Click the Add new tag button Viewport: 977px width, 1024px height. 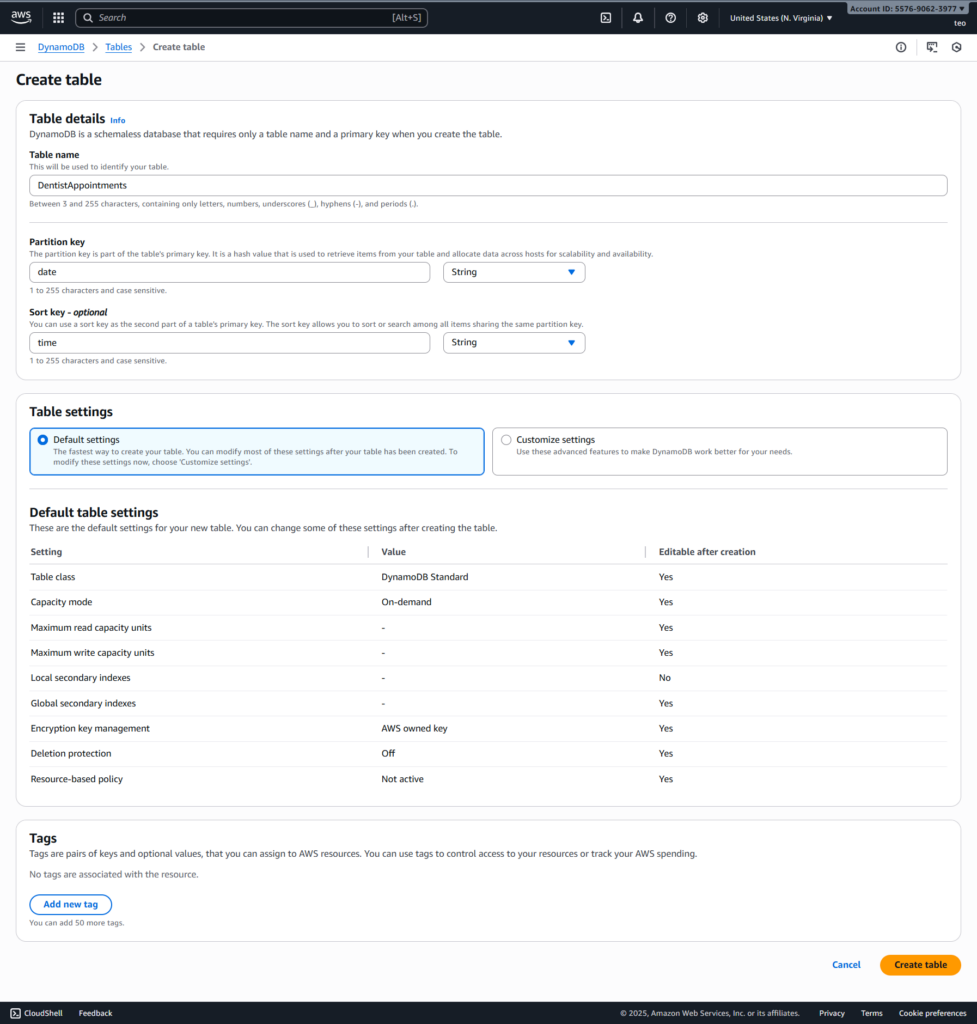click(x=70, y=904)
